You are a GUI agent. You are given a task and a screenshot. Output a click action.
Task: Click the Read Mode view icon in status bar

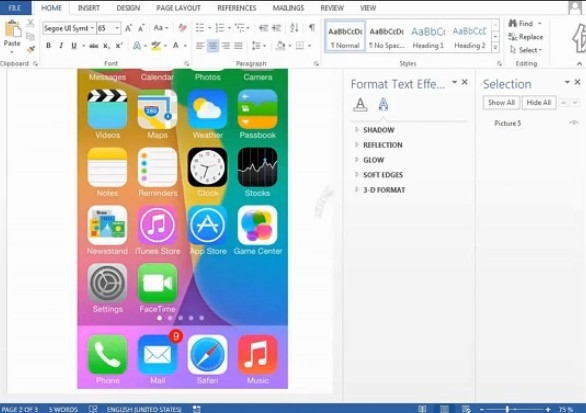(422, 409)
